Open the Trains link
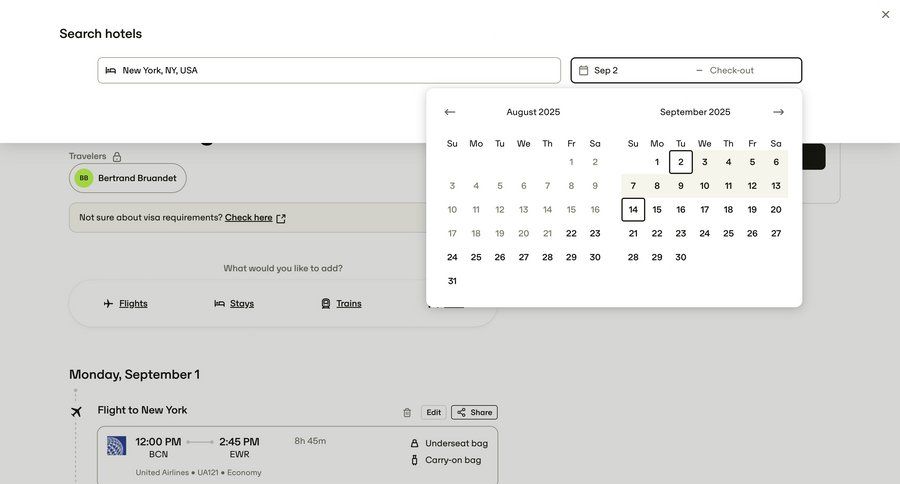Screen dimensions: 900x484 click(348, 304)
